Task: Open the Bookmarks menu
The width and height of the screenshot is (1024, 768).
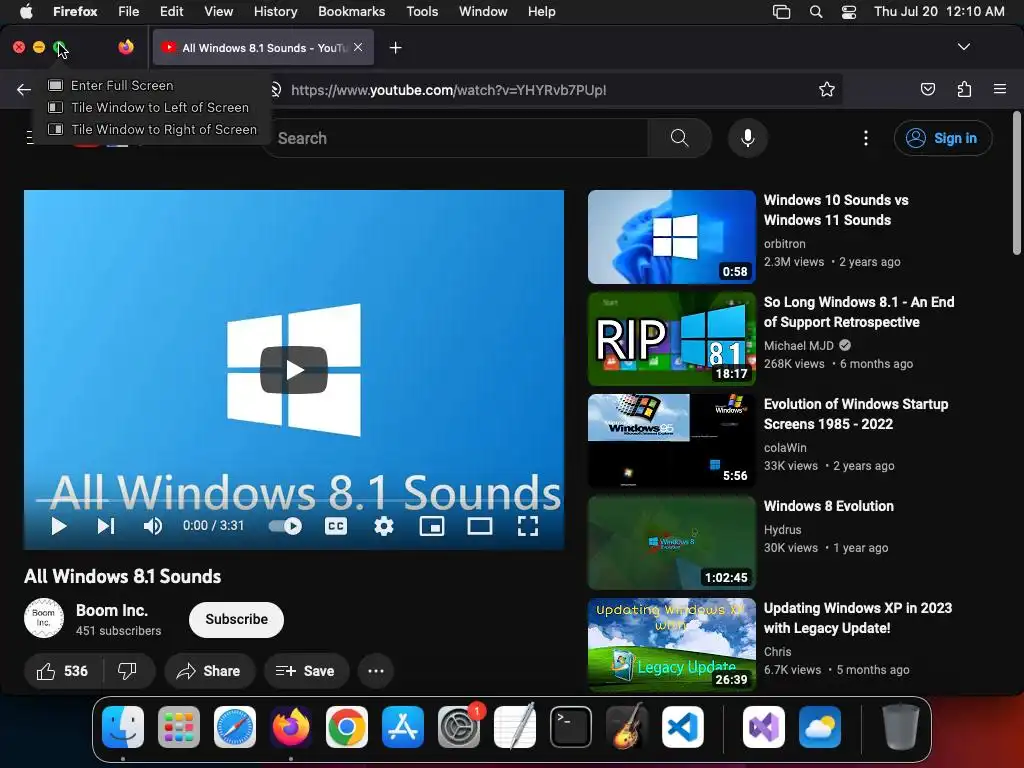Action: click(351, 11)
